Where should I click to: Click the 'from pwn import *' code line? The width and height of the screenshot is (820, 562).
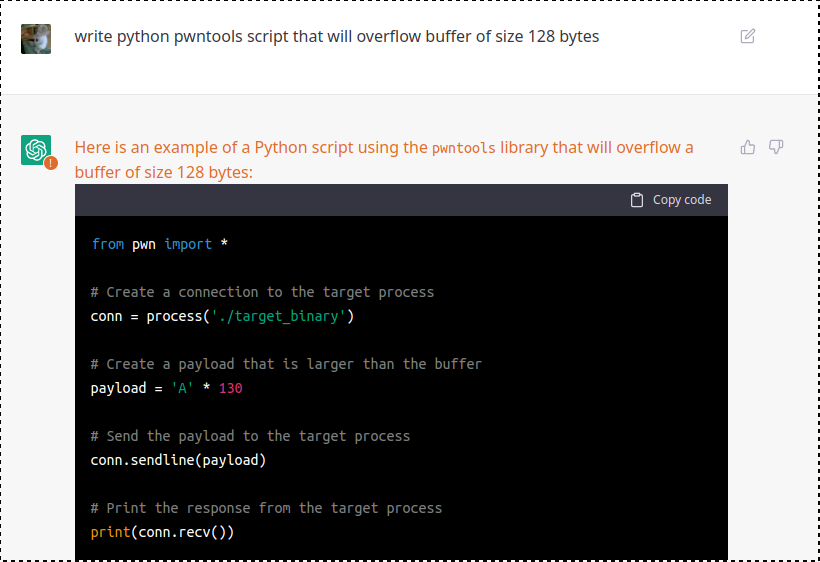click(x=160, y=244)
